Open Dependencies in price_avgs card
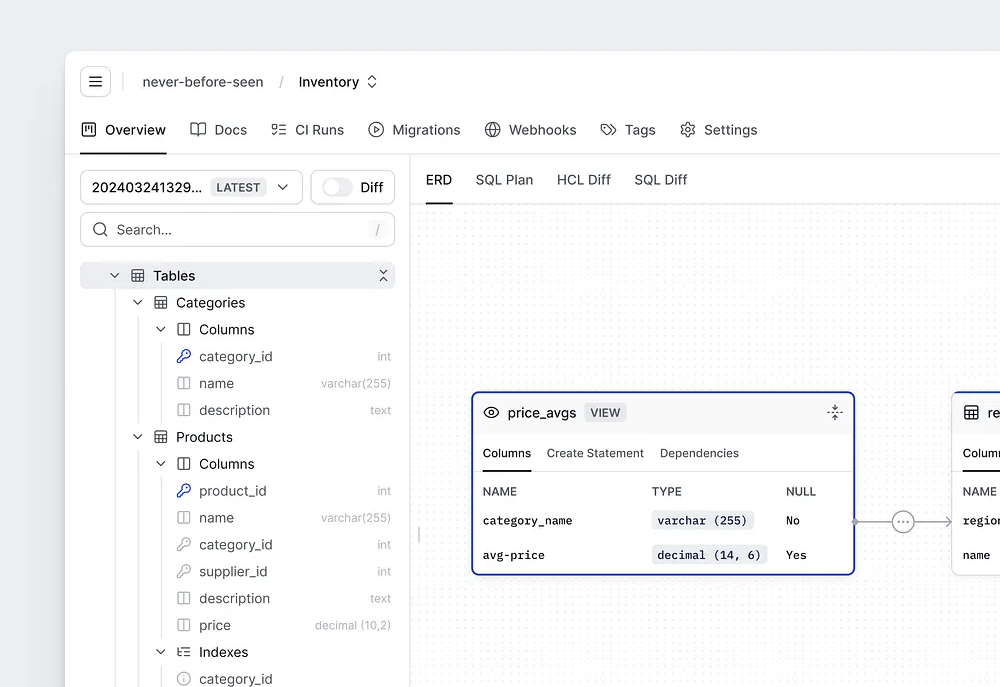The height and width of the screenshot is (687, 1000). 699,453
